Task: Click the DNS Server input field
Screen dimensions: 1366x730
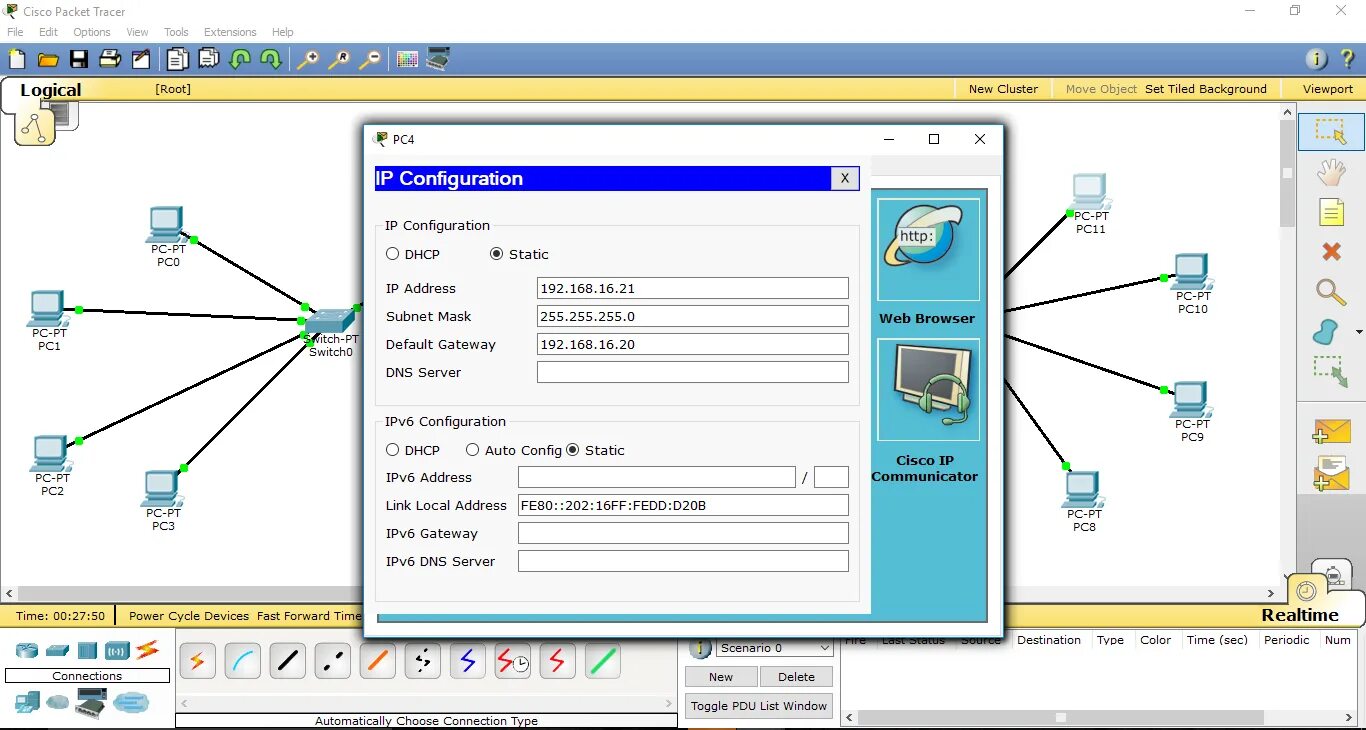Action: point(693,372)
